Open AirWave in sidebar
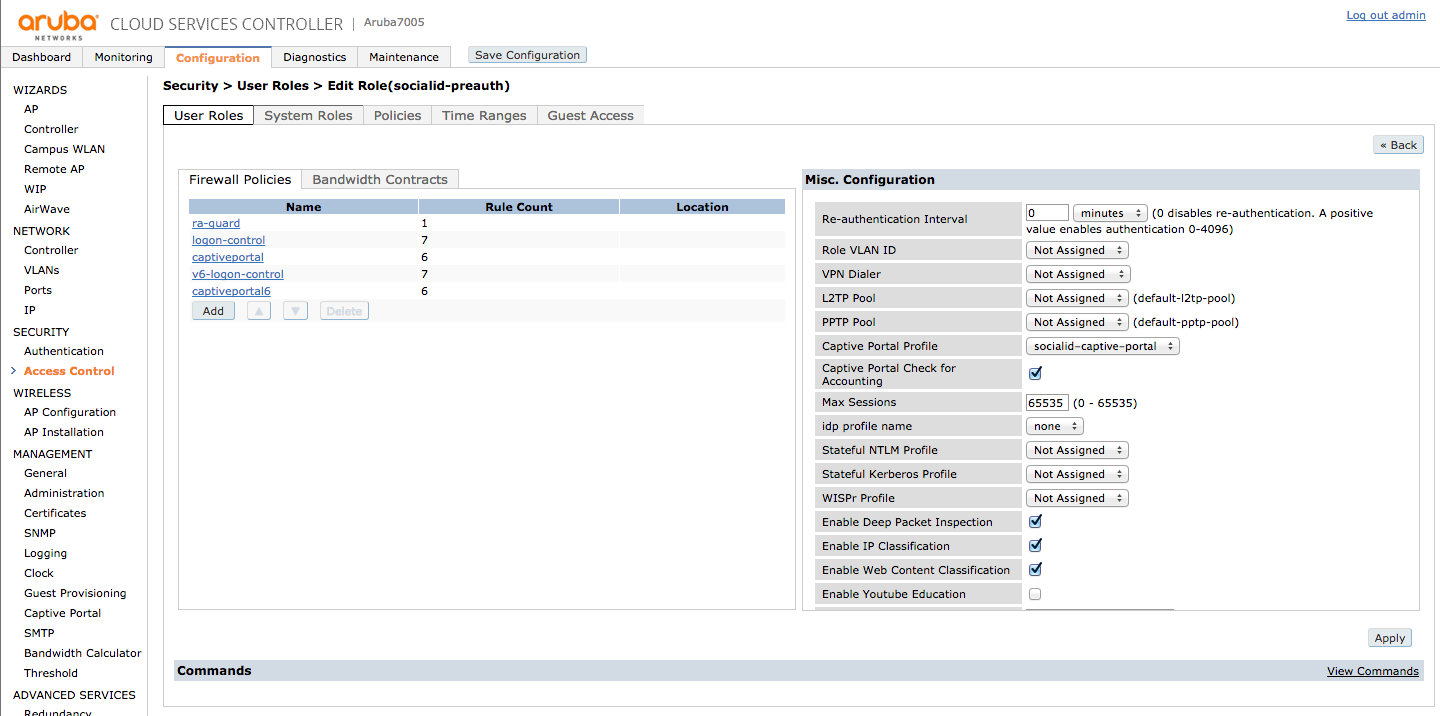1440x716 pixels. pyautogui.click(x=47, y=209)
